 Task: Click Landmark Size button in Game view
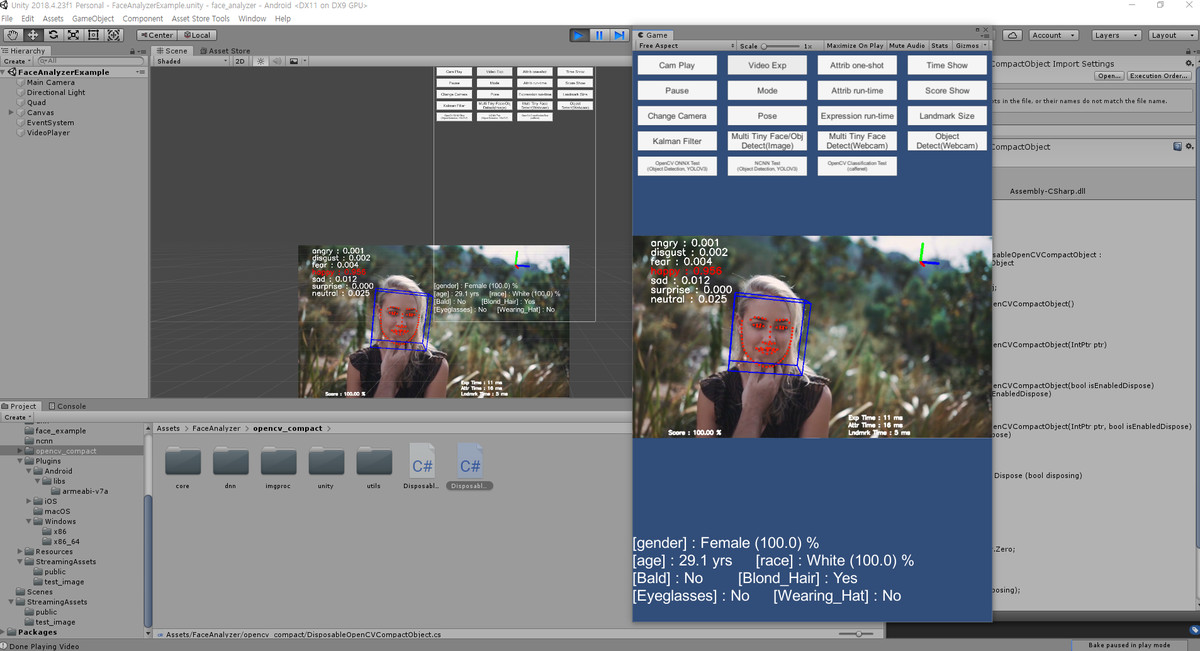click(x=947, y=116)
